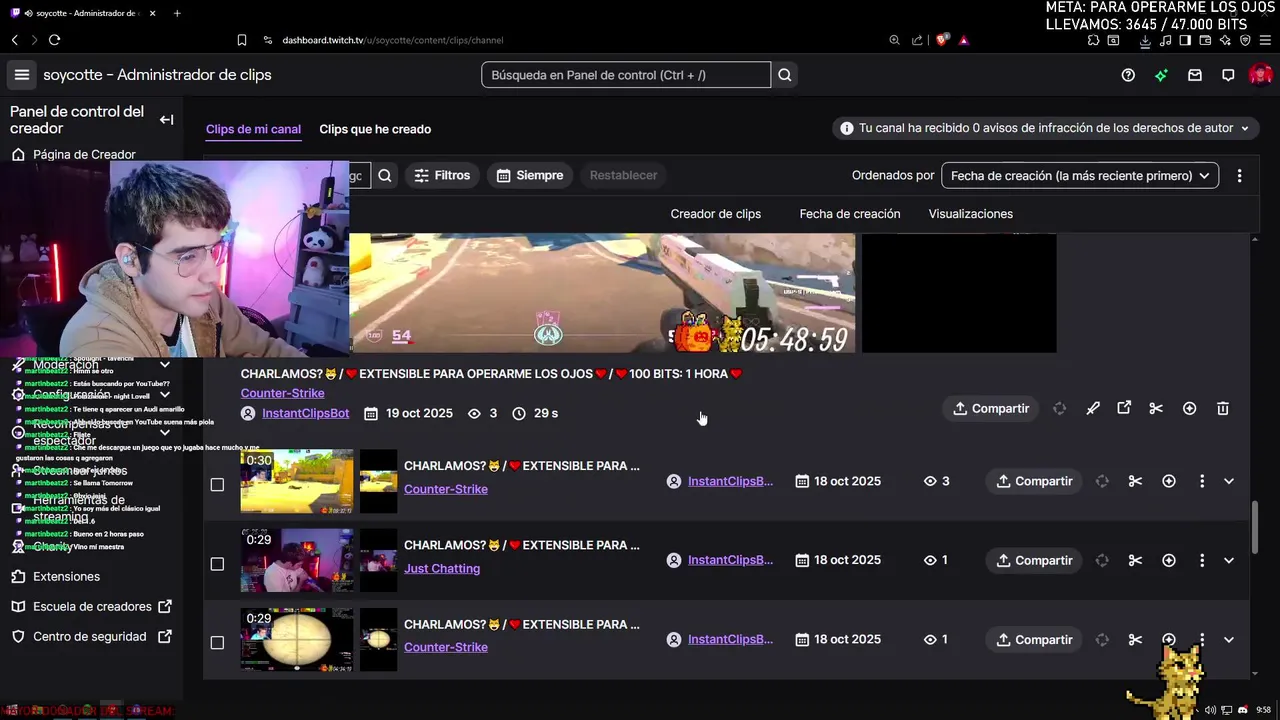Click Compartir on the Just Chatting clip row

(x=1034, y=560)
